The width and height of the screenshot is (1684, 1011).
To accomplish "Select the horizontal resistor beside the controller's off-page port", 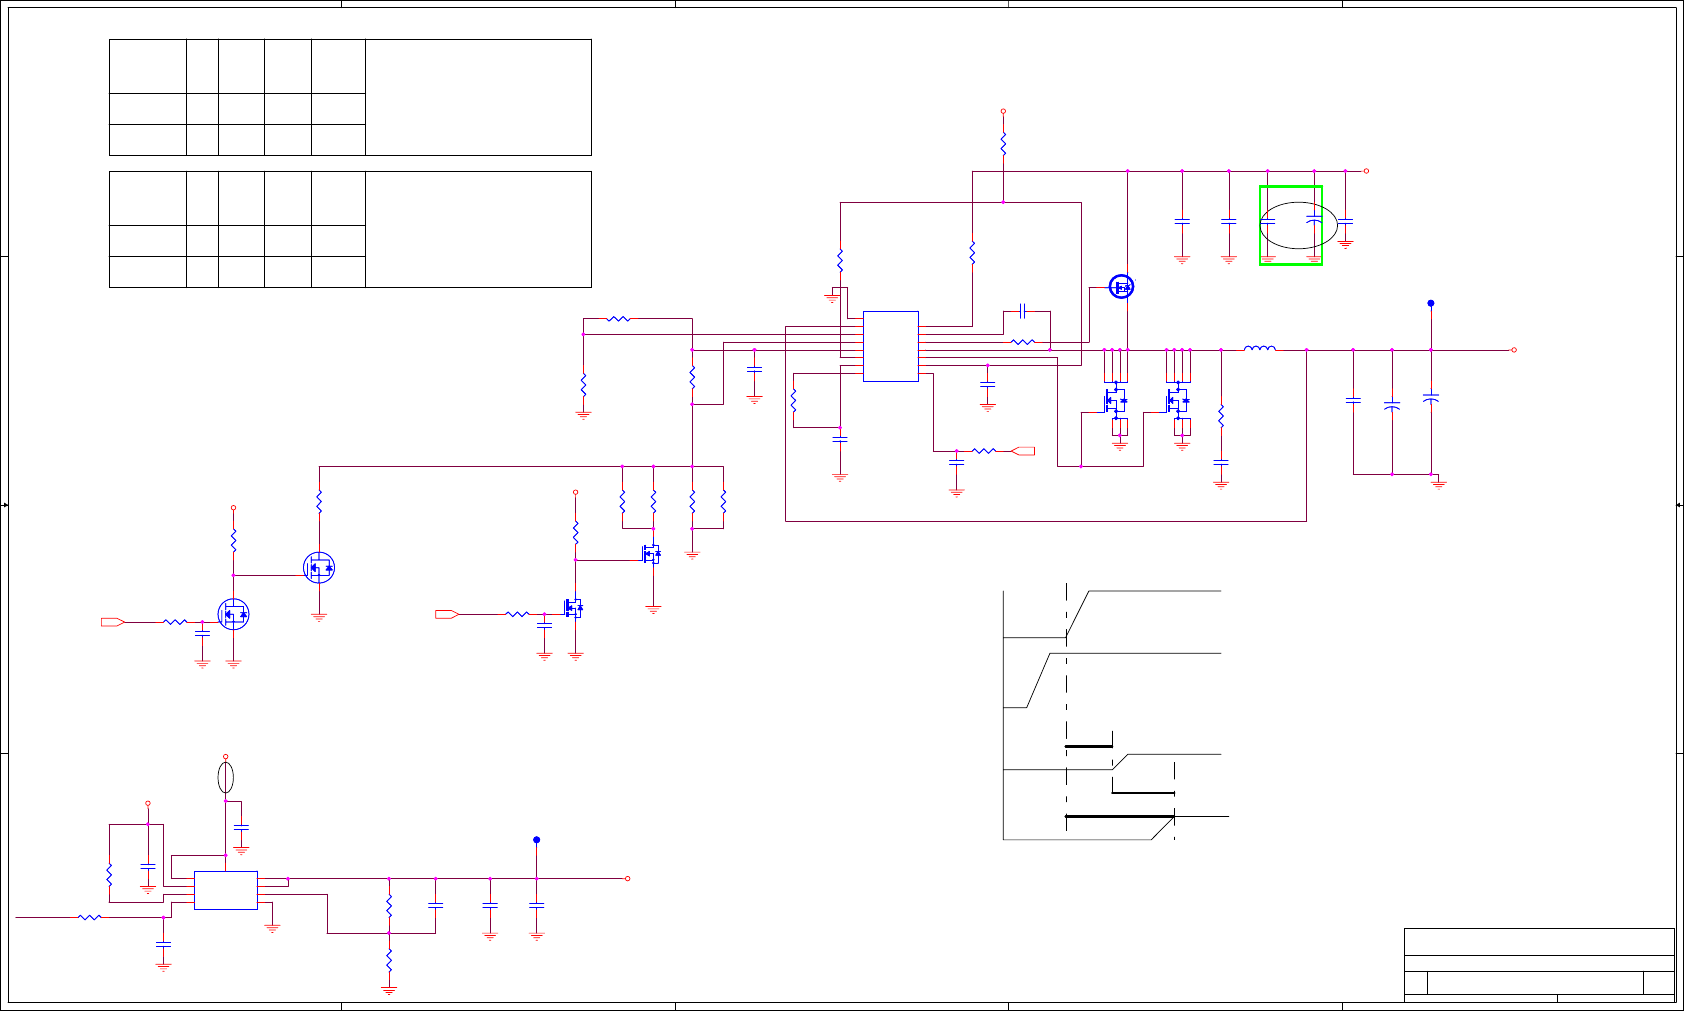I will 984,451.
